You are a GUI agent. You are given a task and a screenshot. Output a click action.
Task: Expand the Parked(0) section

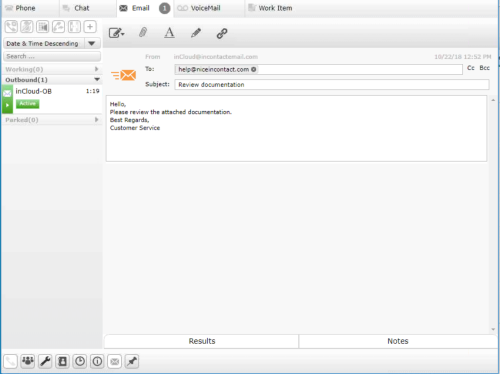[52, 120]
